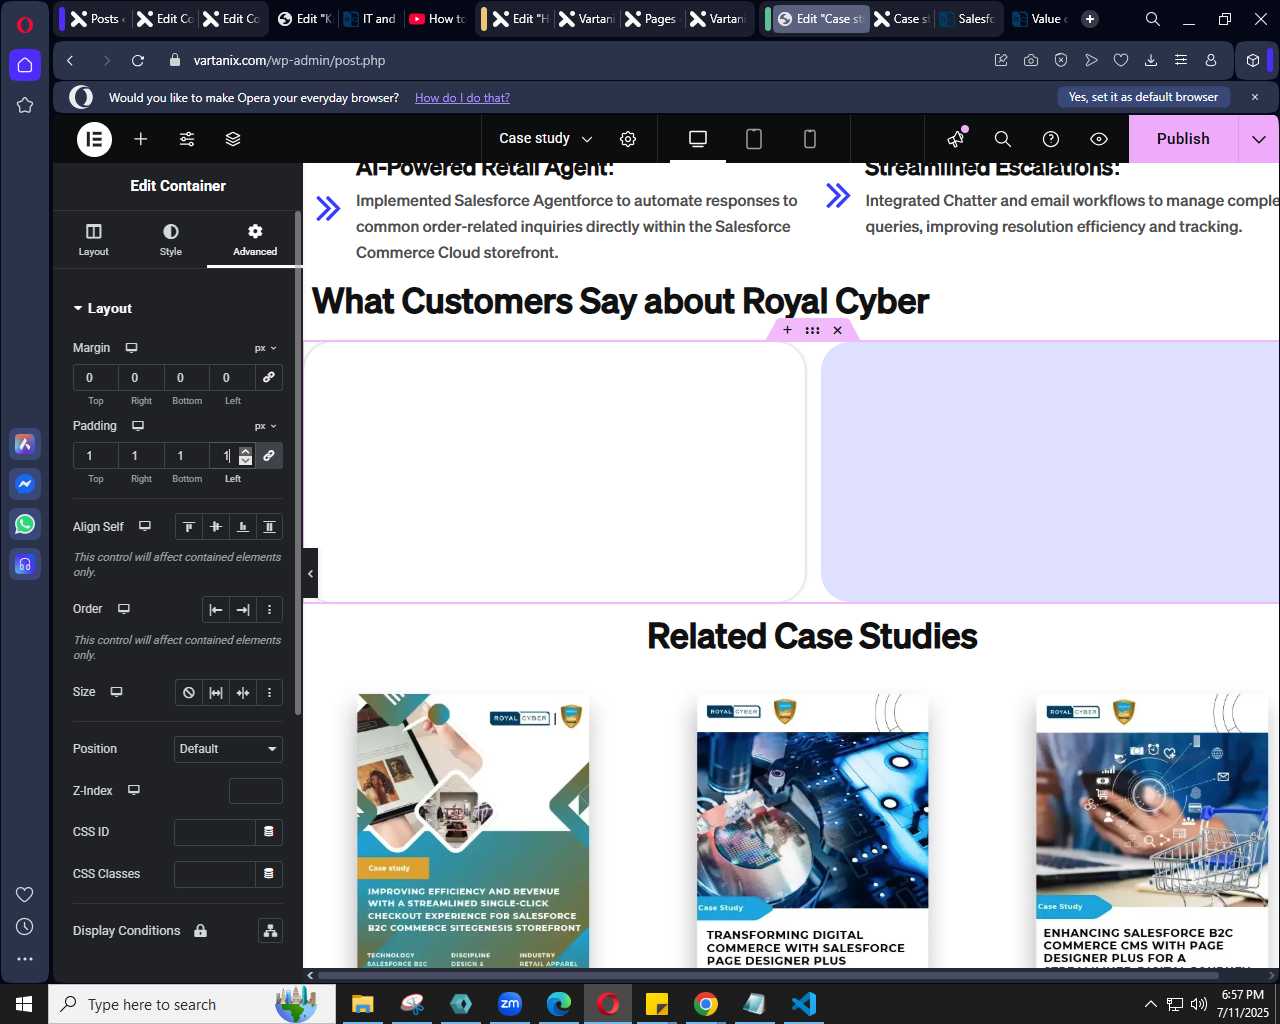Switch to the 'IT and' browser tab

click(370, 19)
